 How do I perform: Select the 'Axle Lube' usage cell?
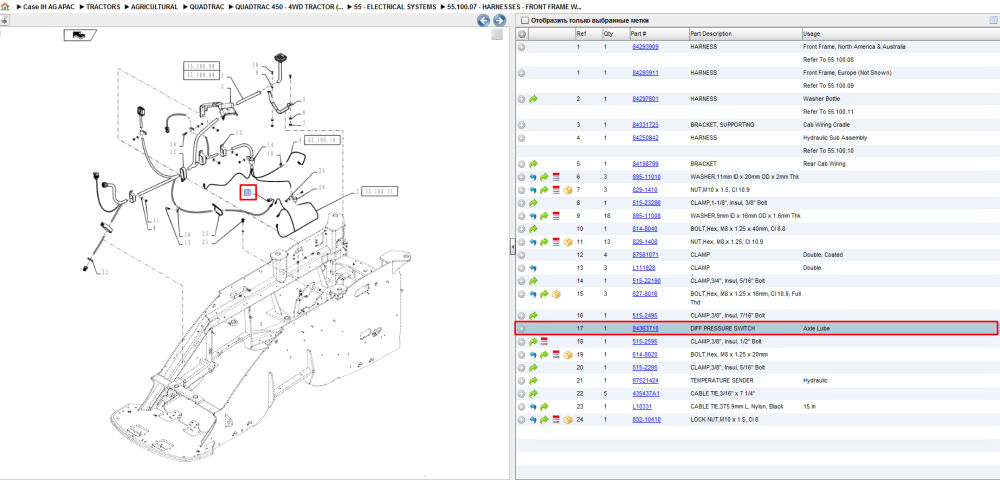click(816, 328)
